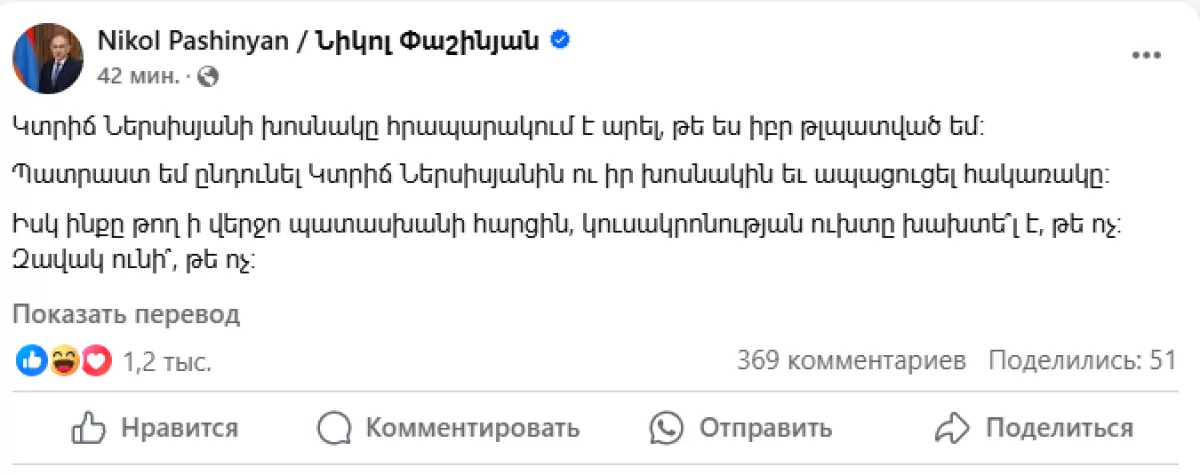Click the public globe audience icon
Image resolution: width=1200 pixels, height=474 pixels.
coord(208,75)
